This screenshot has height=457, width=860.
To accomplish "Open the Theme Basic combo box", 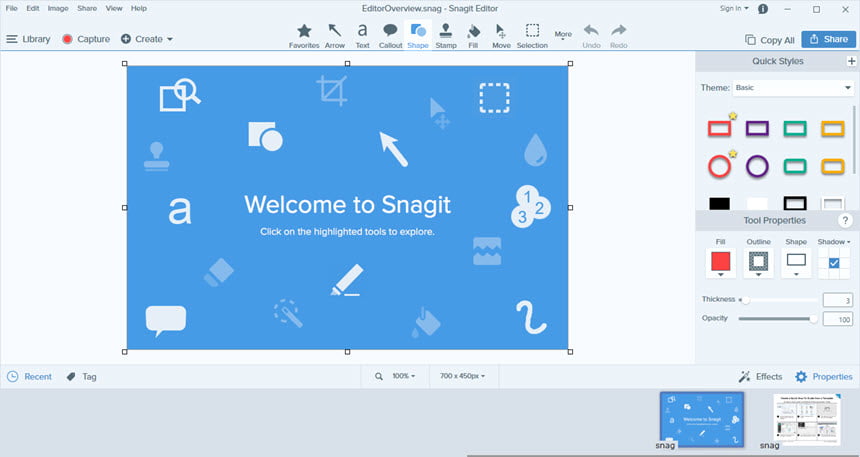I will tap(793, 88).
